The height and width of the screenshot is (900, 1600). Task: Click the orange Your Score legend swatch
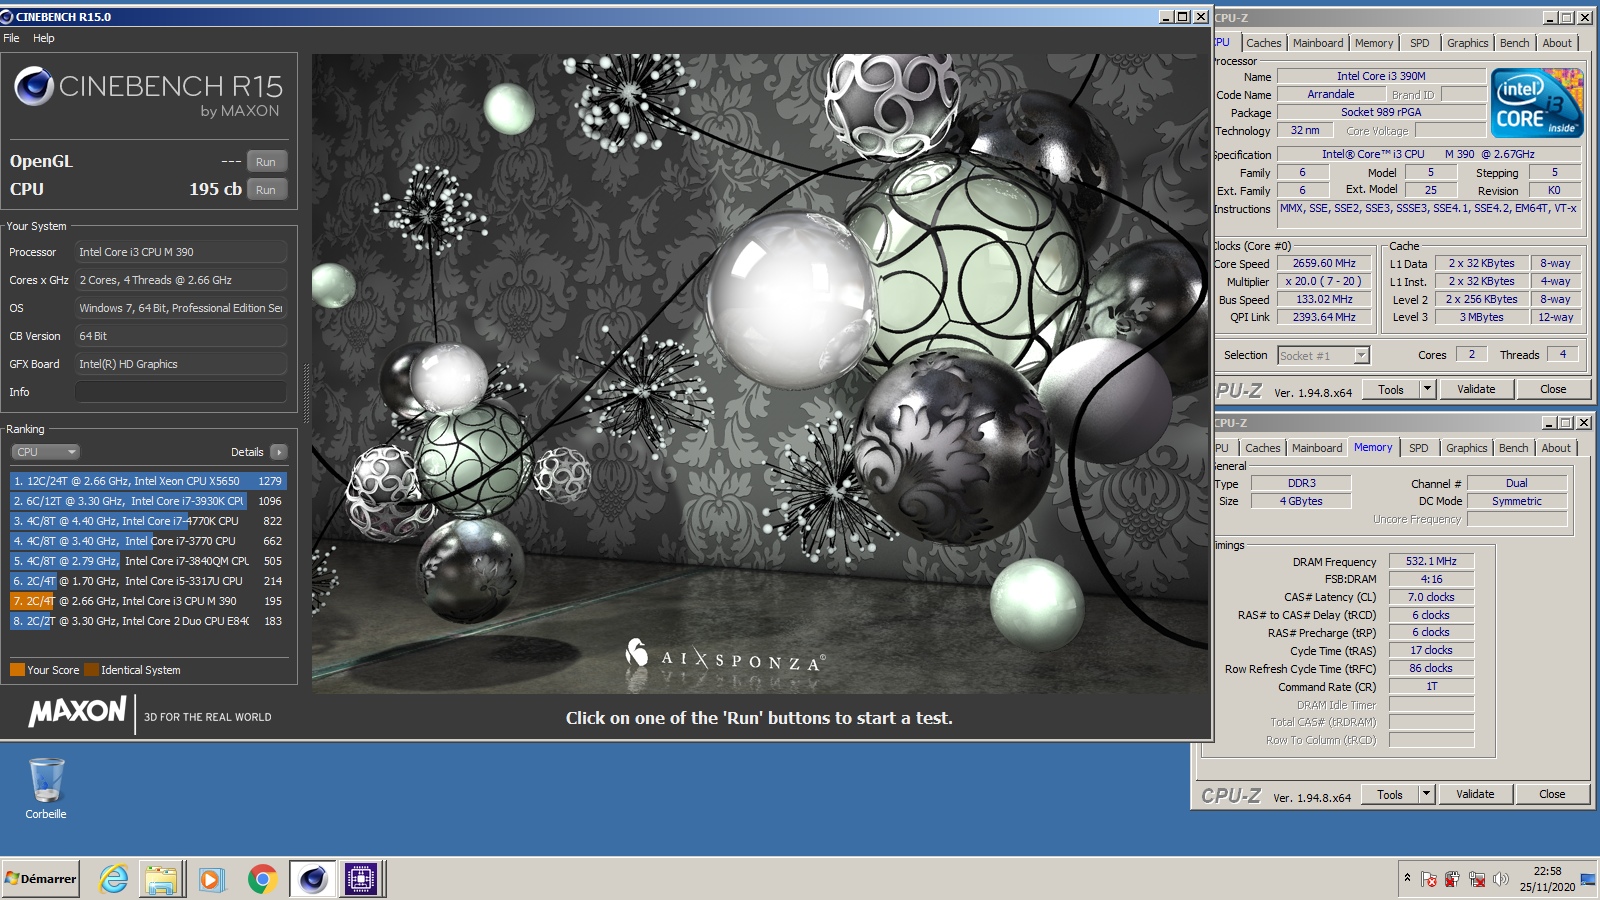coord(17,670)
